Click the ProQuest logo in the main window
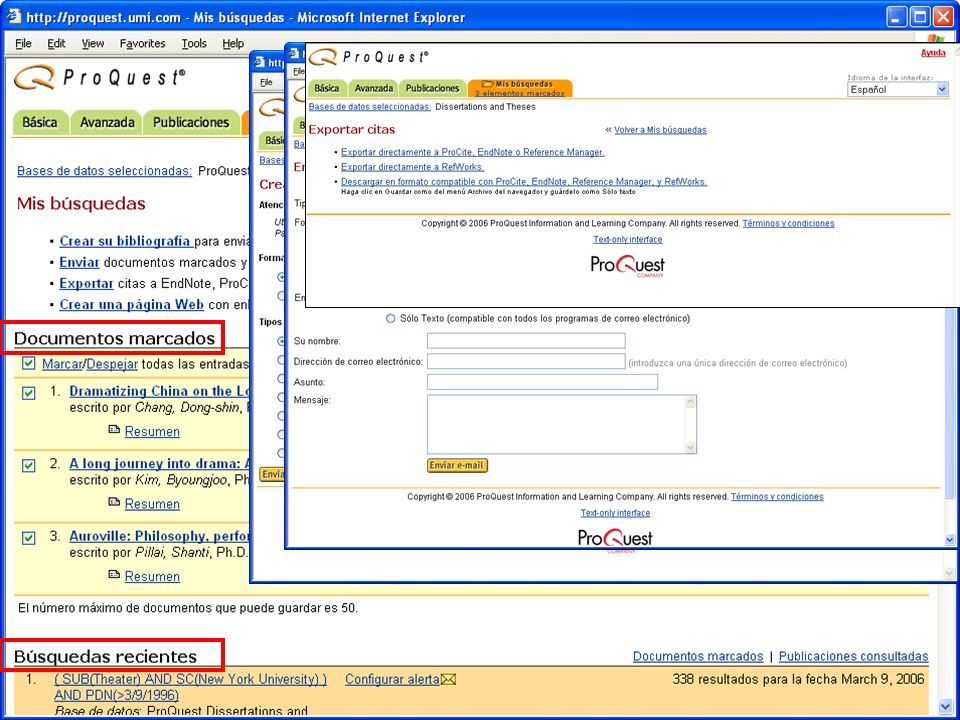This screenshot has width=960, height=720. click(x=99, y=78)
